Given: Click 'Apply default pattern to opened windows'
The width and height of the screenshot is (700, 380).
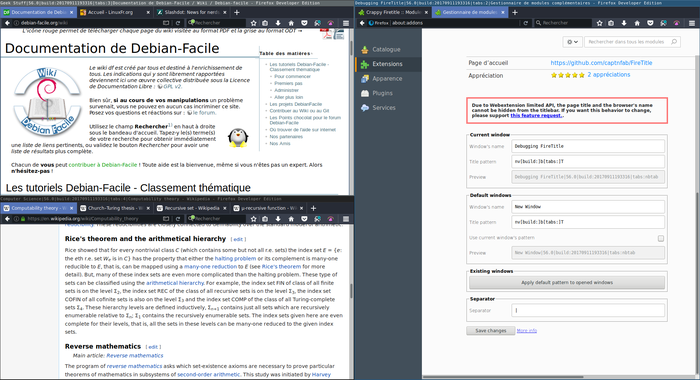Looking at the screenshot, I should (567, 283).
